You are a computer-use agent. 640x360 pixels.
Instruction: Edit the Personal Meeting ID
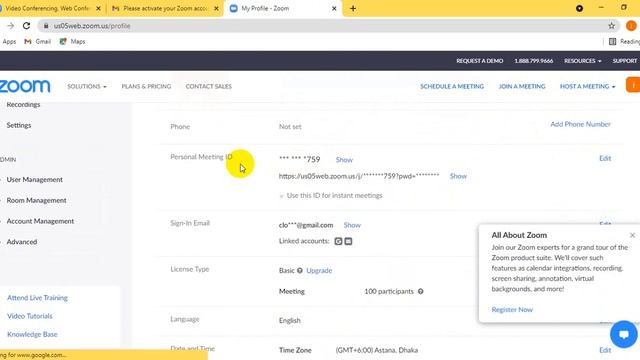[x=605, y=158]
